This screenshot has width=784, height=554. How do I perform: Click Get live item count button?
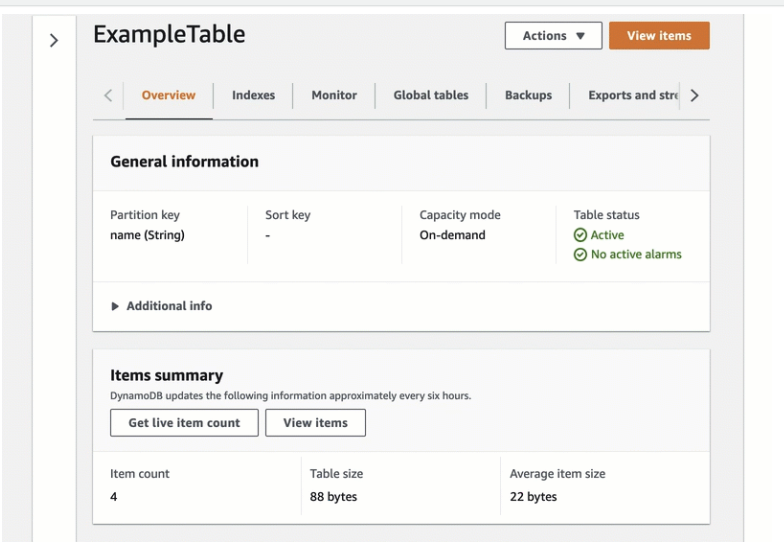(x=184, y=423)
